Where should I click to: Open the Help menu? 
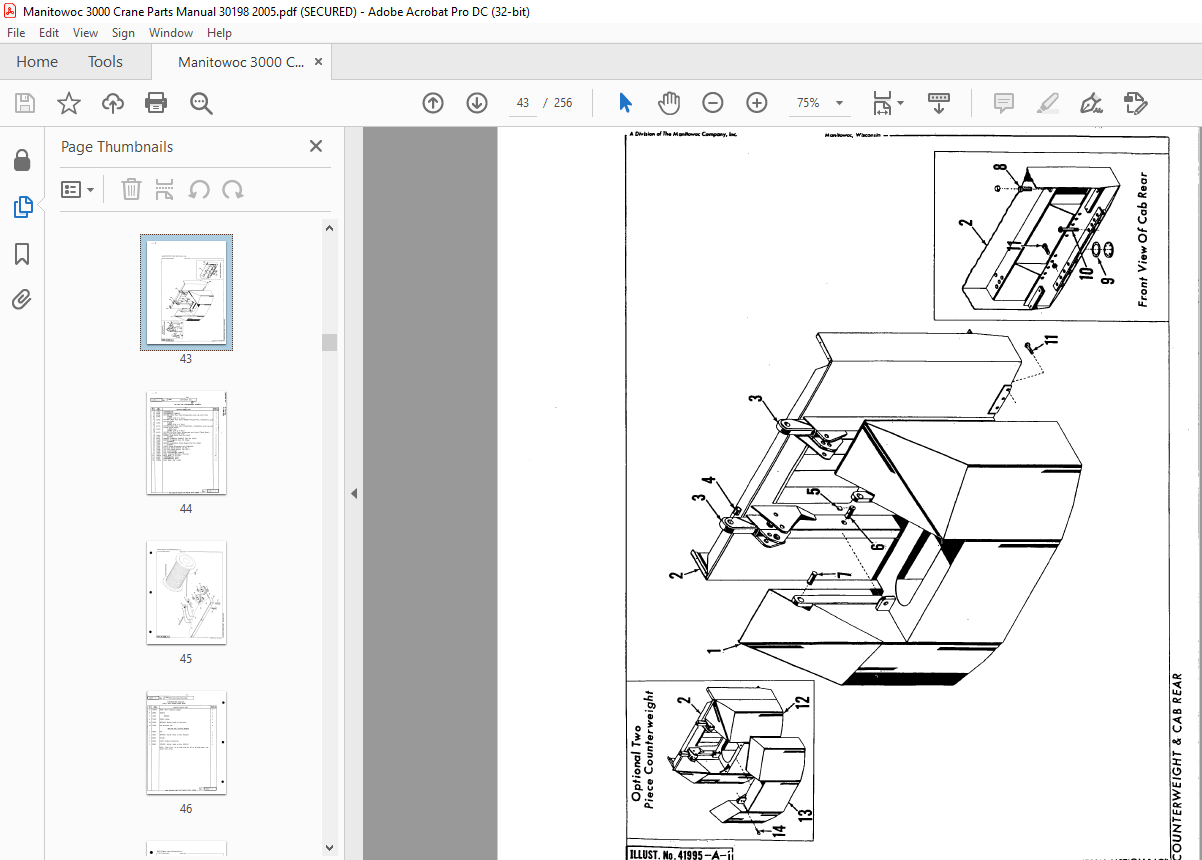point(219,33)
